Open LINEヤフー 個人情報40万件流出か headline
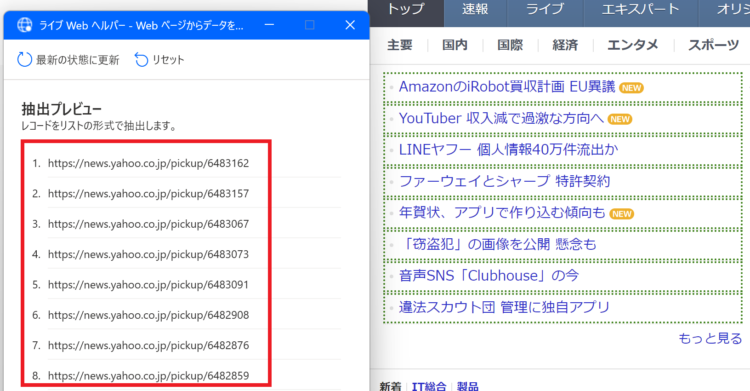 [x=508, y=150]
